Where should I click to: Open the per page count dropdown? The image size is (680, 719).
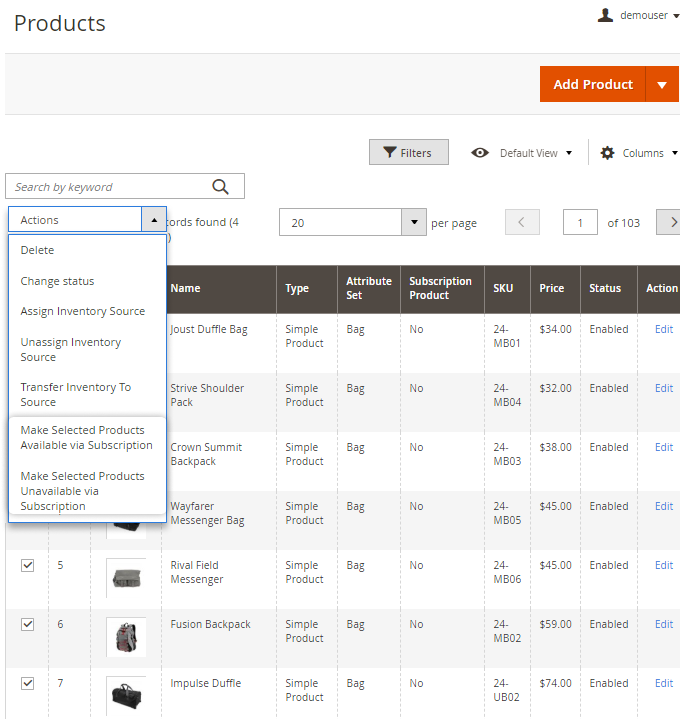pyautogui.click(x=414, y=223)
